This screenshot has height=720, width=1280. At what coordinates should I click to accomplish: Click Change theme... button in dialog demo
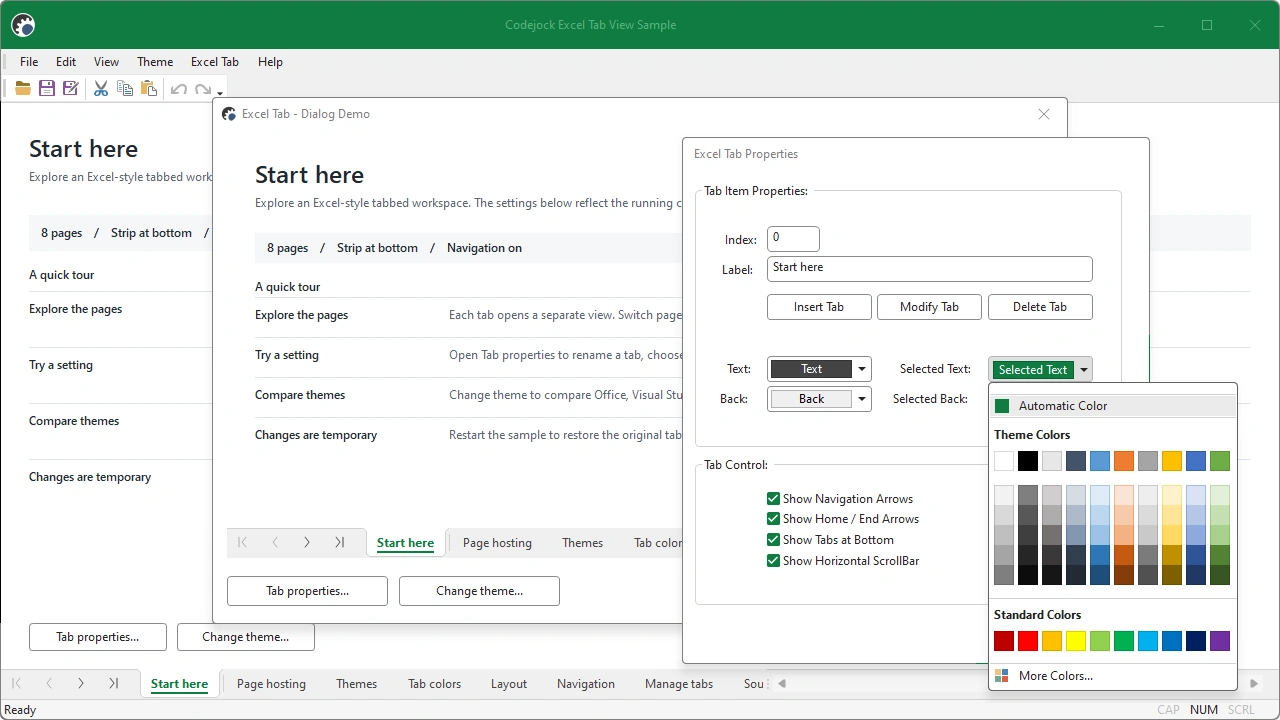click(x=479, y=591)
